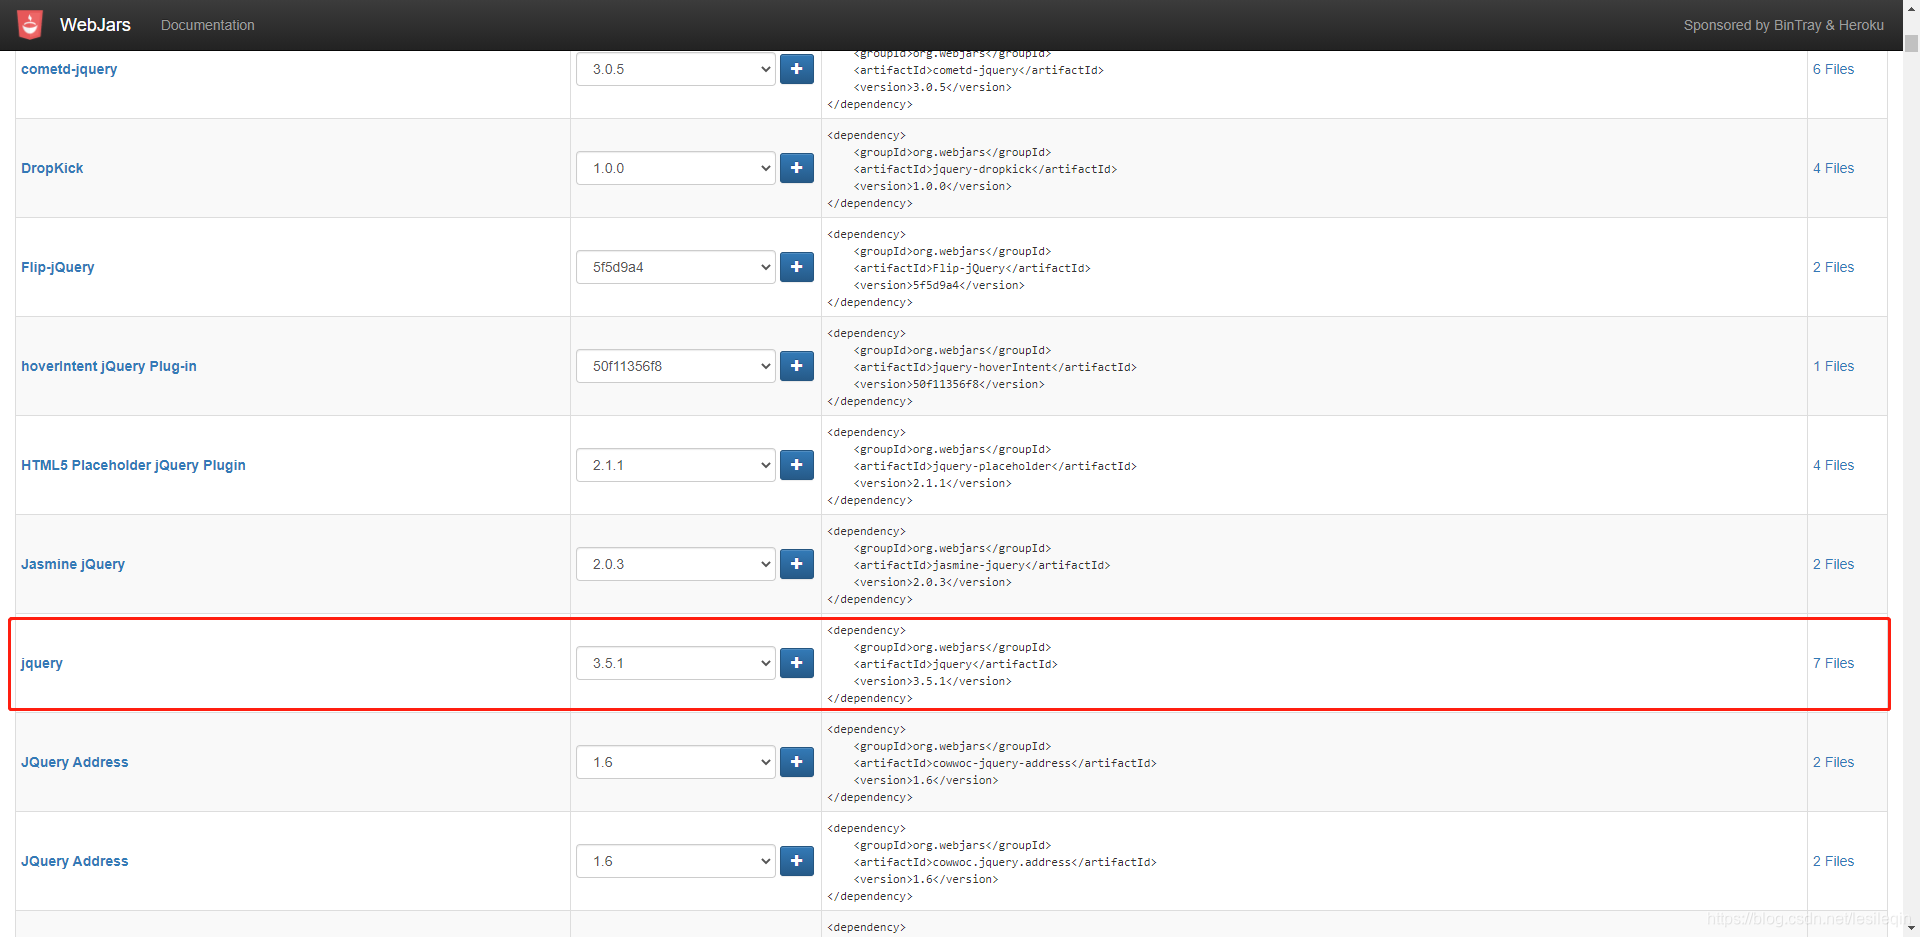View 2 Files for cowwoc.jquery.address
Viewport: 1920px width, 937px height.
click(1833, 861)
